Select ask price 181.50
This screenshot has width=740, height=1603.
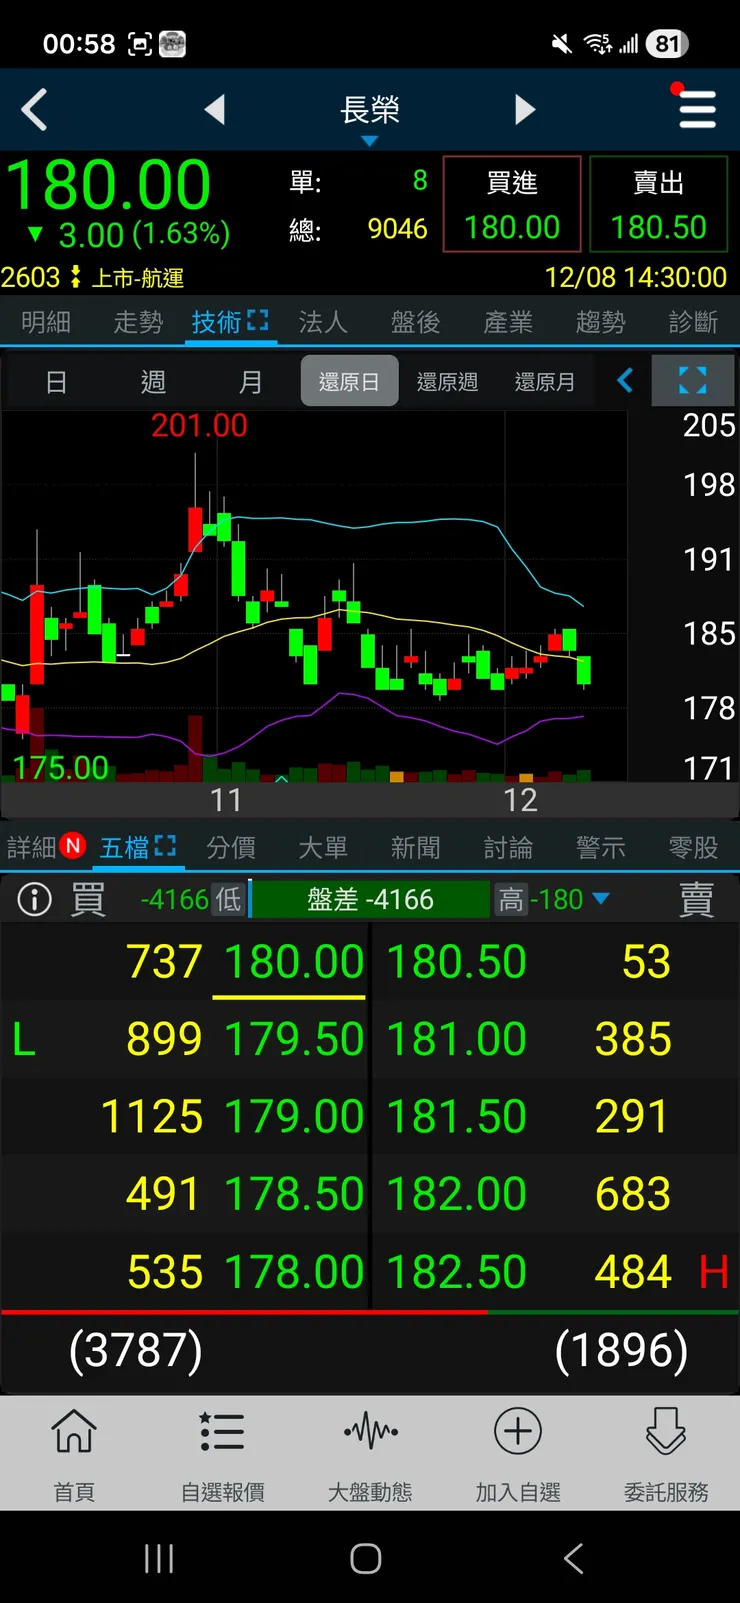[x=457, y=1116]
